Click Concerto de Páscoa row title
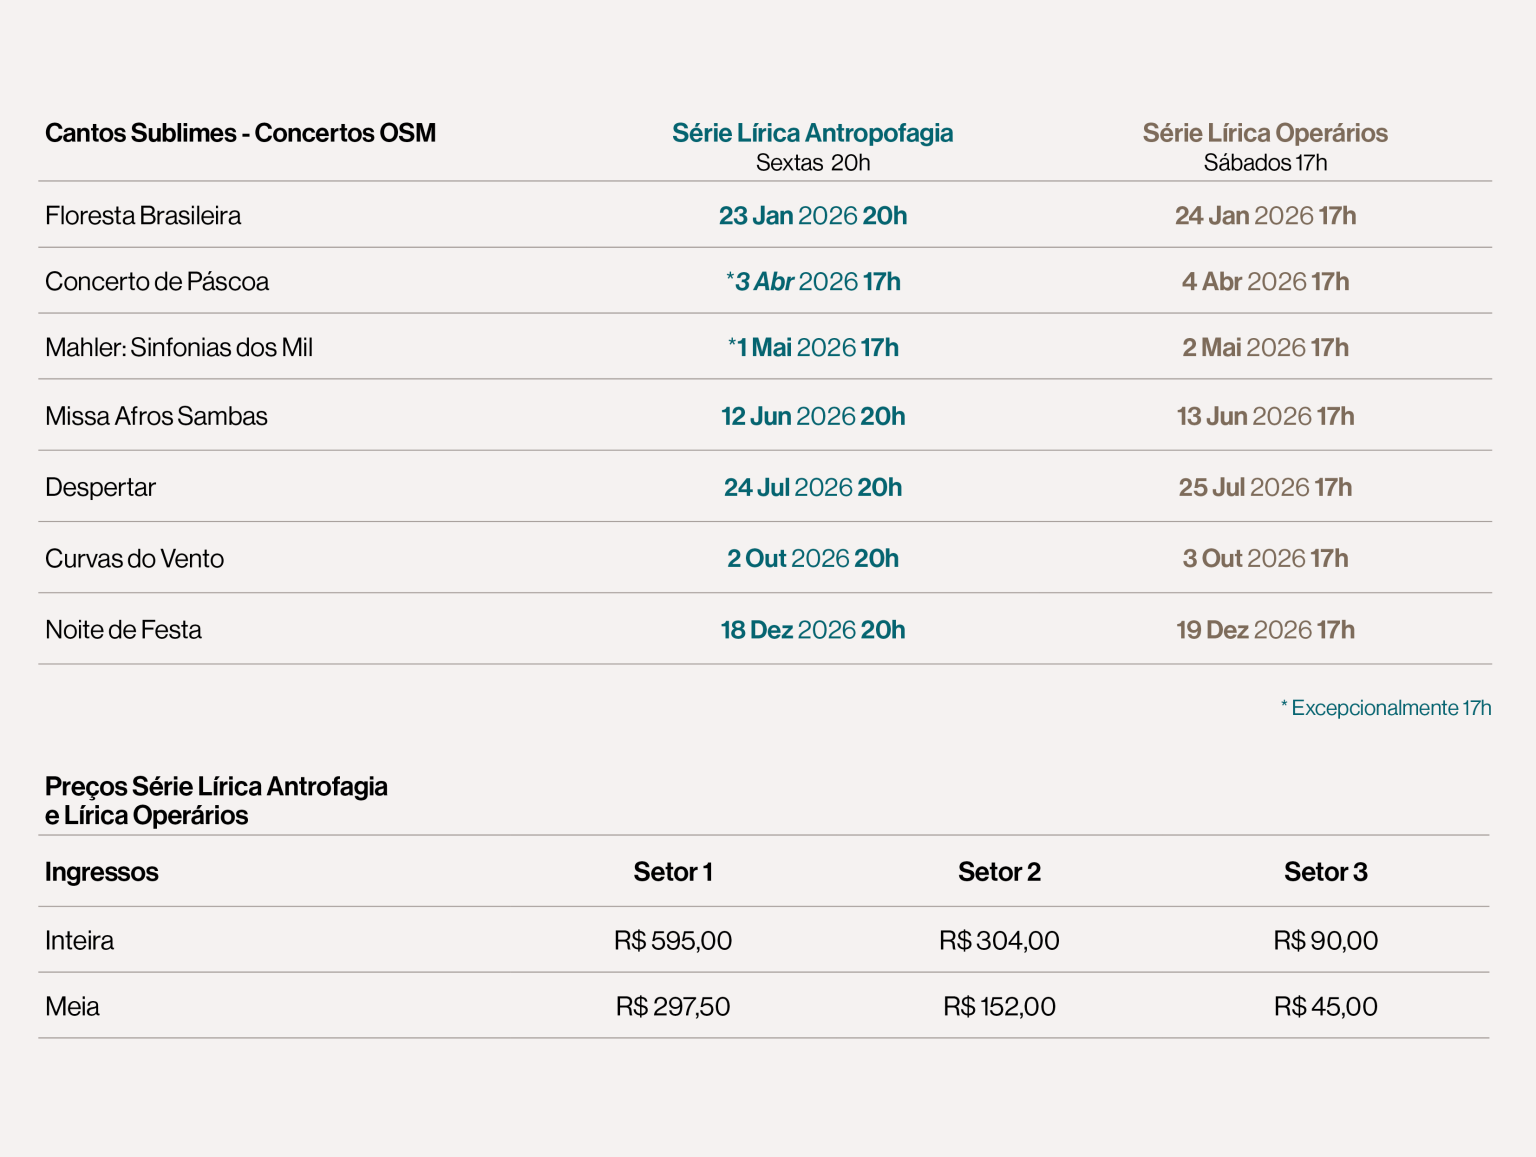This screenshot has width=1536, height=1157. [x=157, y=282]
